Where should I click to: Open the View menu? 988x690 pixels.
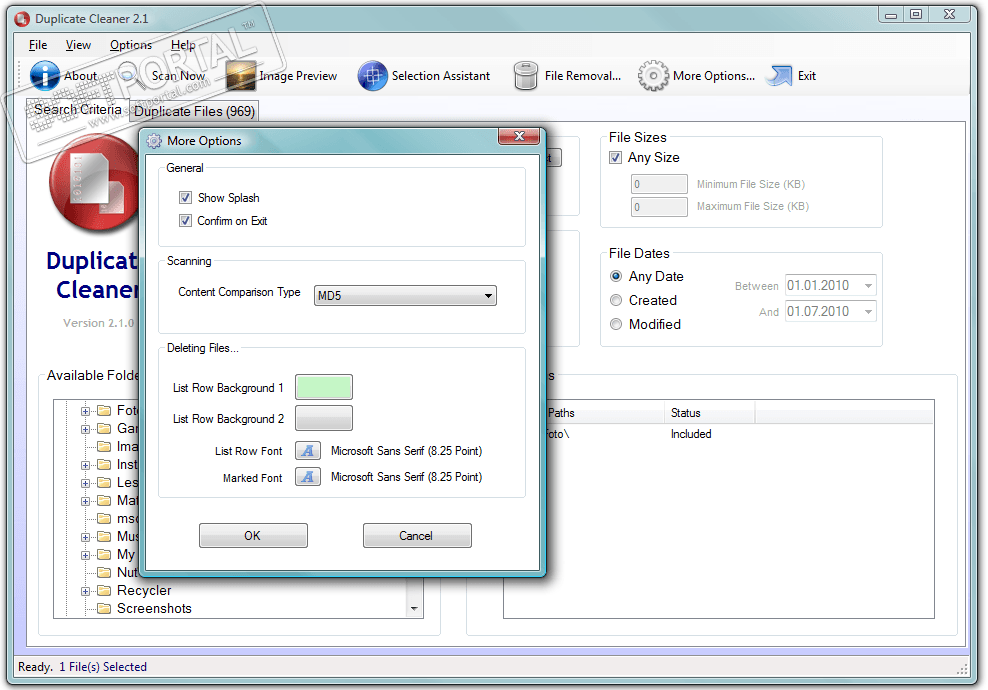(x=78, y=45)
